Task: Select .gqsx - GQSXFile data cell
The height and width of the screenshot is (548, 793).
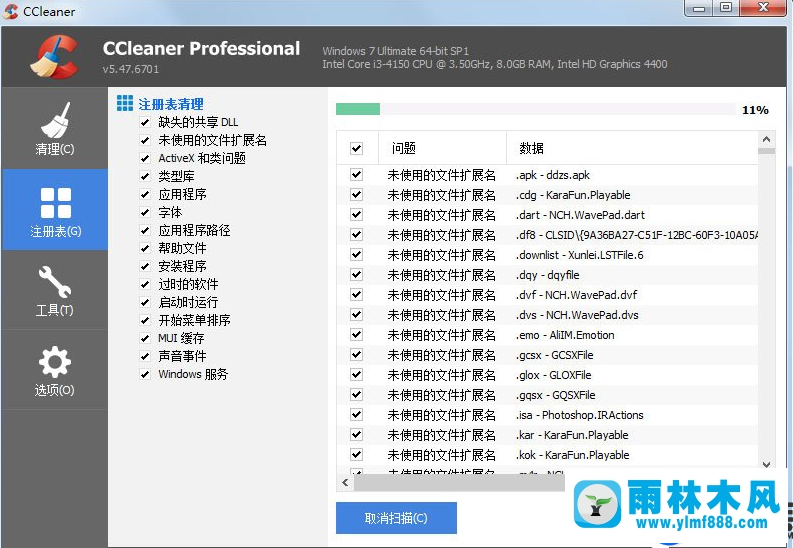Action: coord(555,395)
